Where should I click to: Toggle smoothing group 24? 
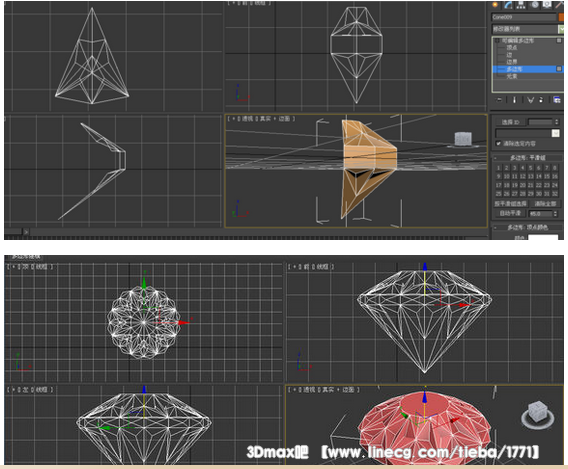tap(555, 185)
